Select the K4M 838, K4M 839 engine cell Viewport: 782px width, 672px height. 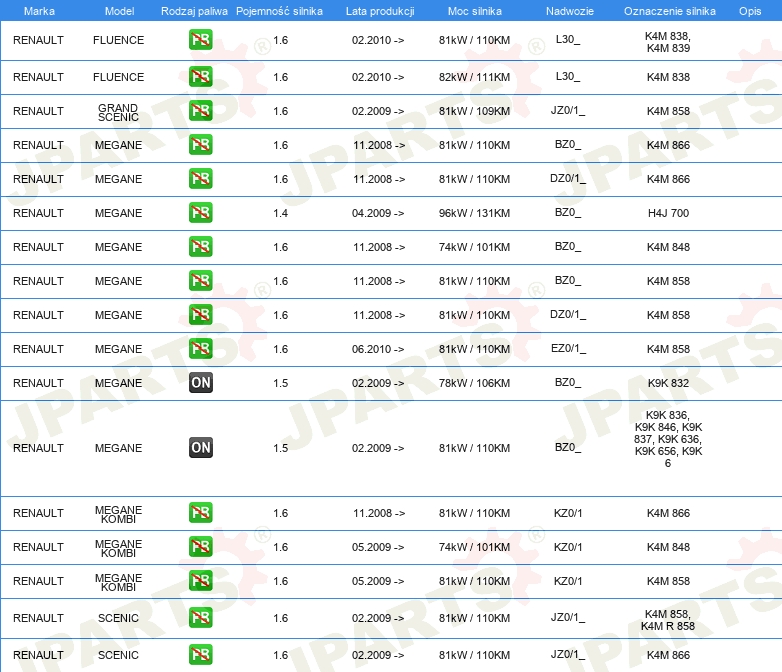[x=668, y=42]
